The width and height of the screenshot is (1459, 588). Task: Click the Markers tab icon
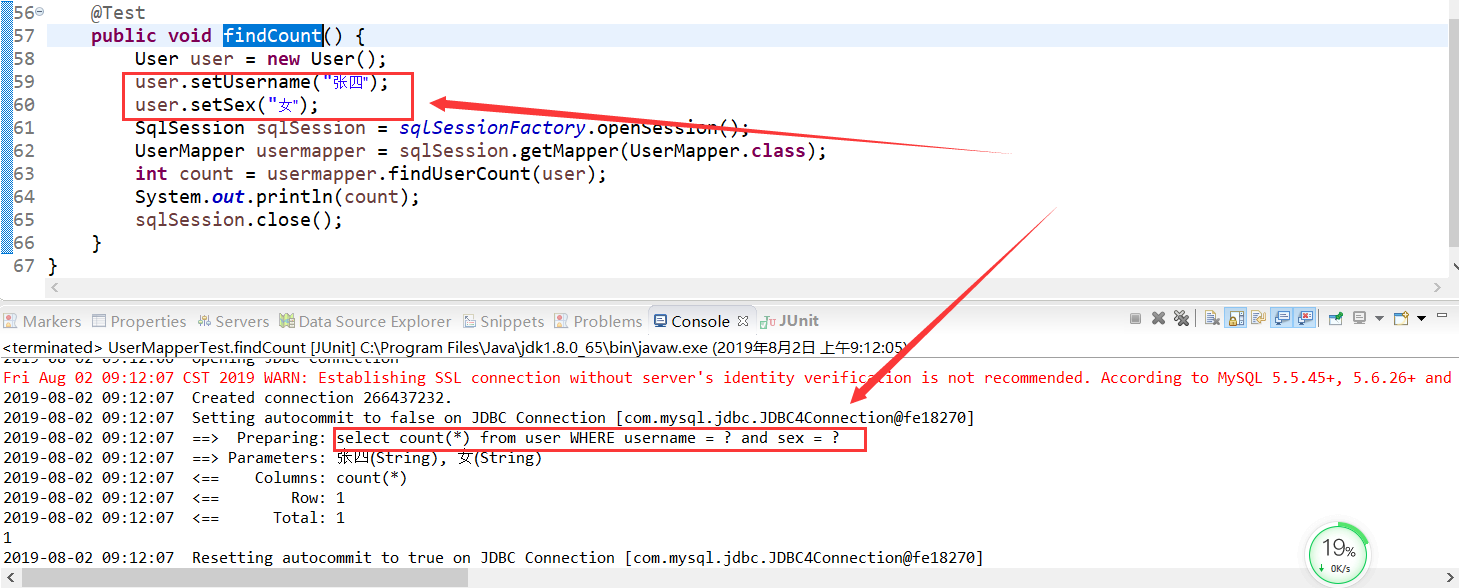click(11, 321)
